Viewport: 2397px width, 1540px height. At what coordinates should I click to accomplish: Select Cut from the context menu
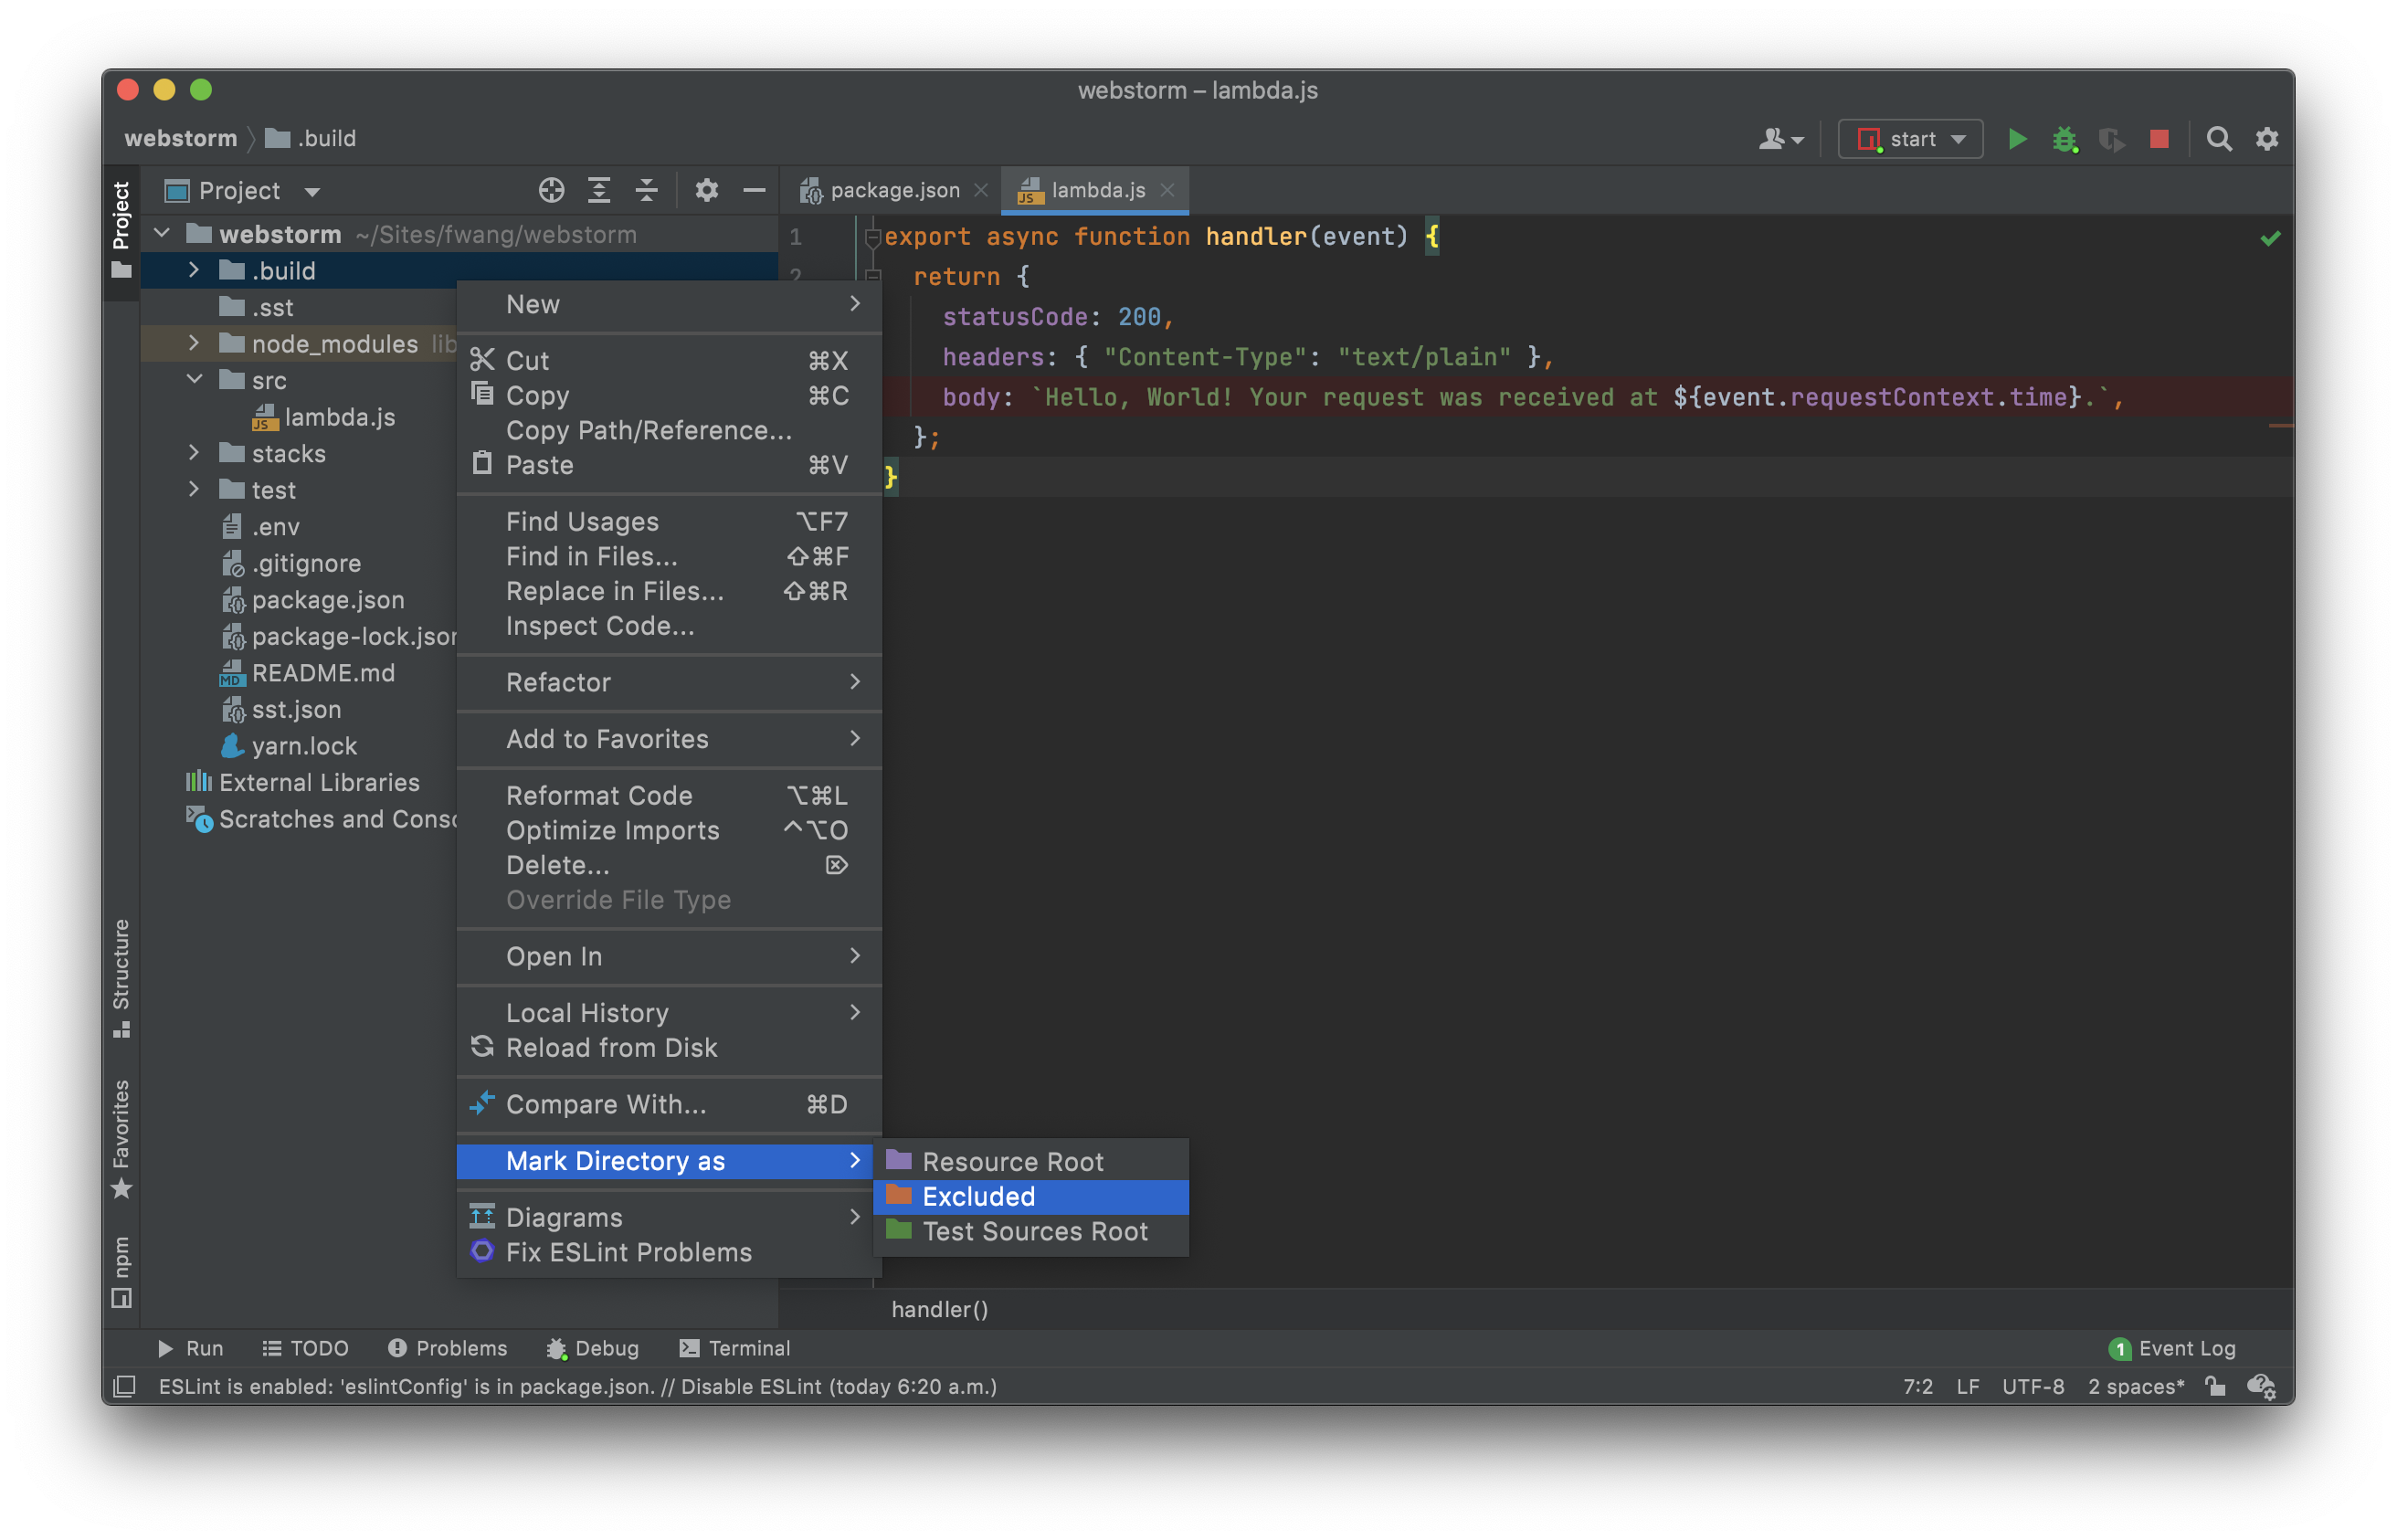pyautogui.click(x=669, y=360)
